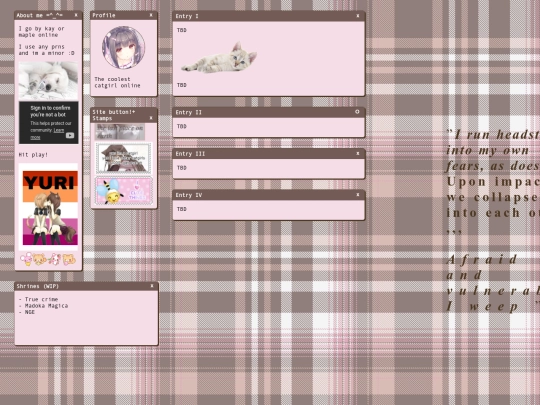Screen dimensions: 540x405
Task: Click the 'I run headst' quote line
Action: click(493, 135)
